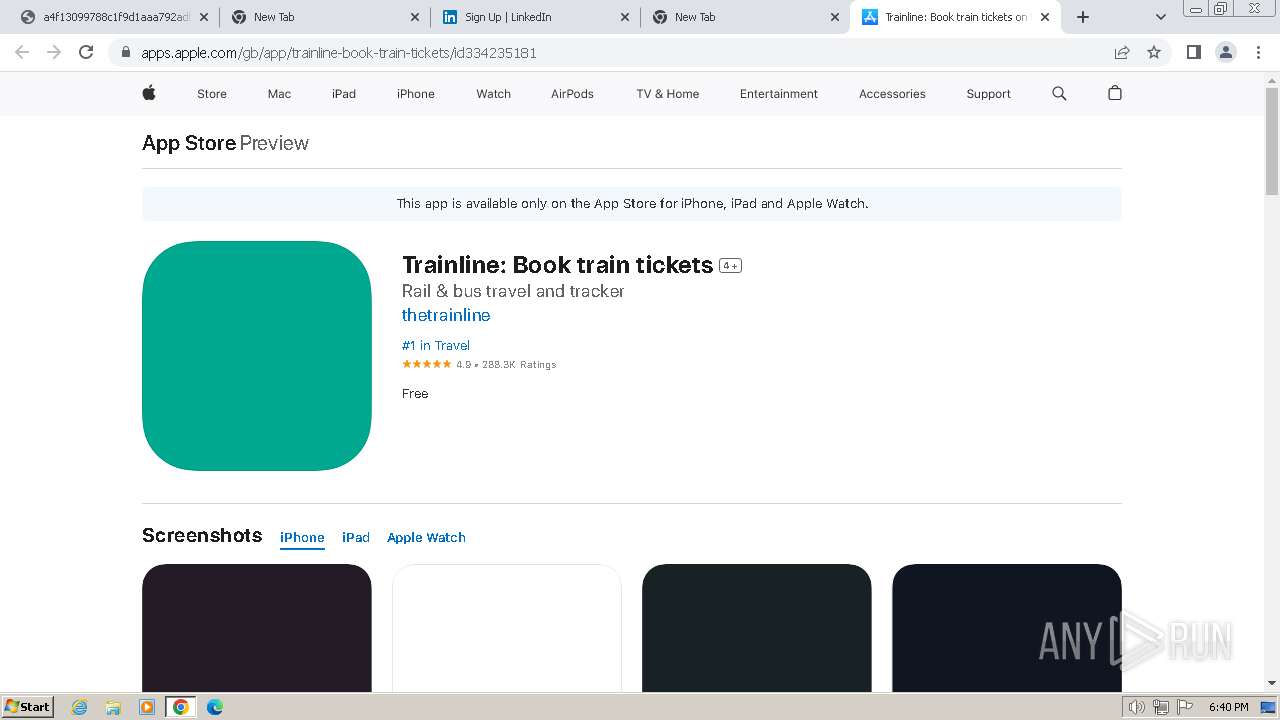Click the 4+ age rating badge

coord(731,265)
